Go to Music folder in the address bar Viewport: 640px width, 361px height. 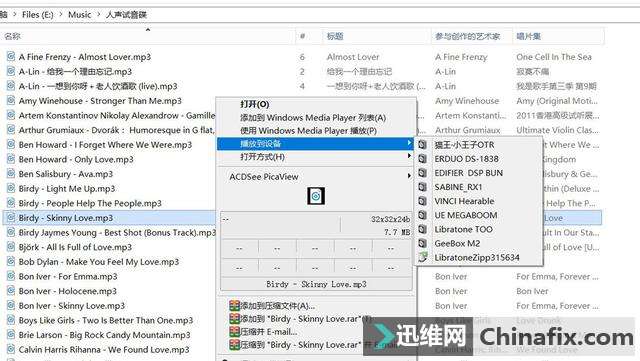[80, 15]
